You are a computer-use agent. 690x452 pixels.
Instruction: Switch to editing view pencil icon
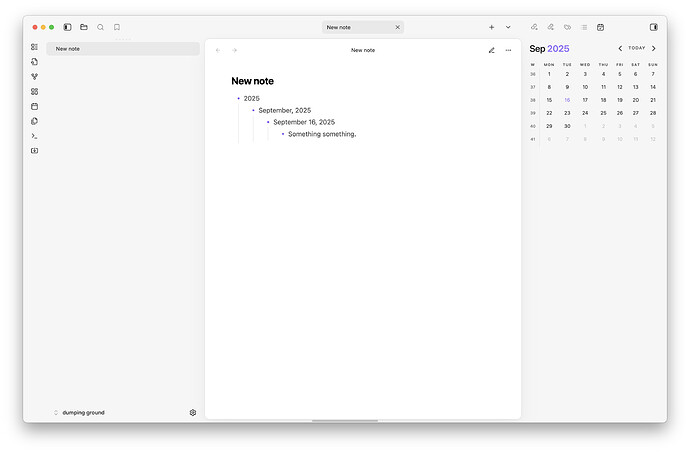492,50
